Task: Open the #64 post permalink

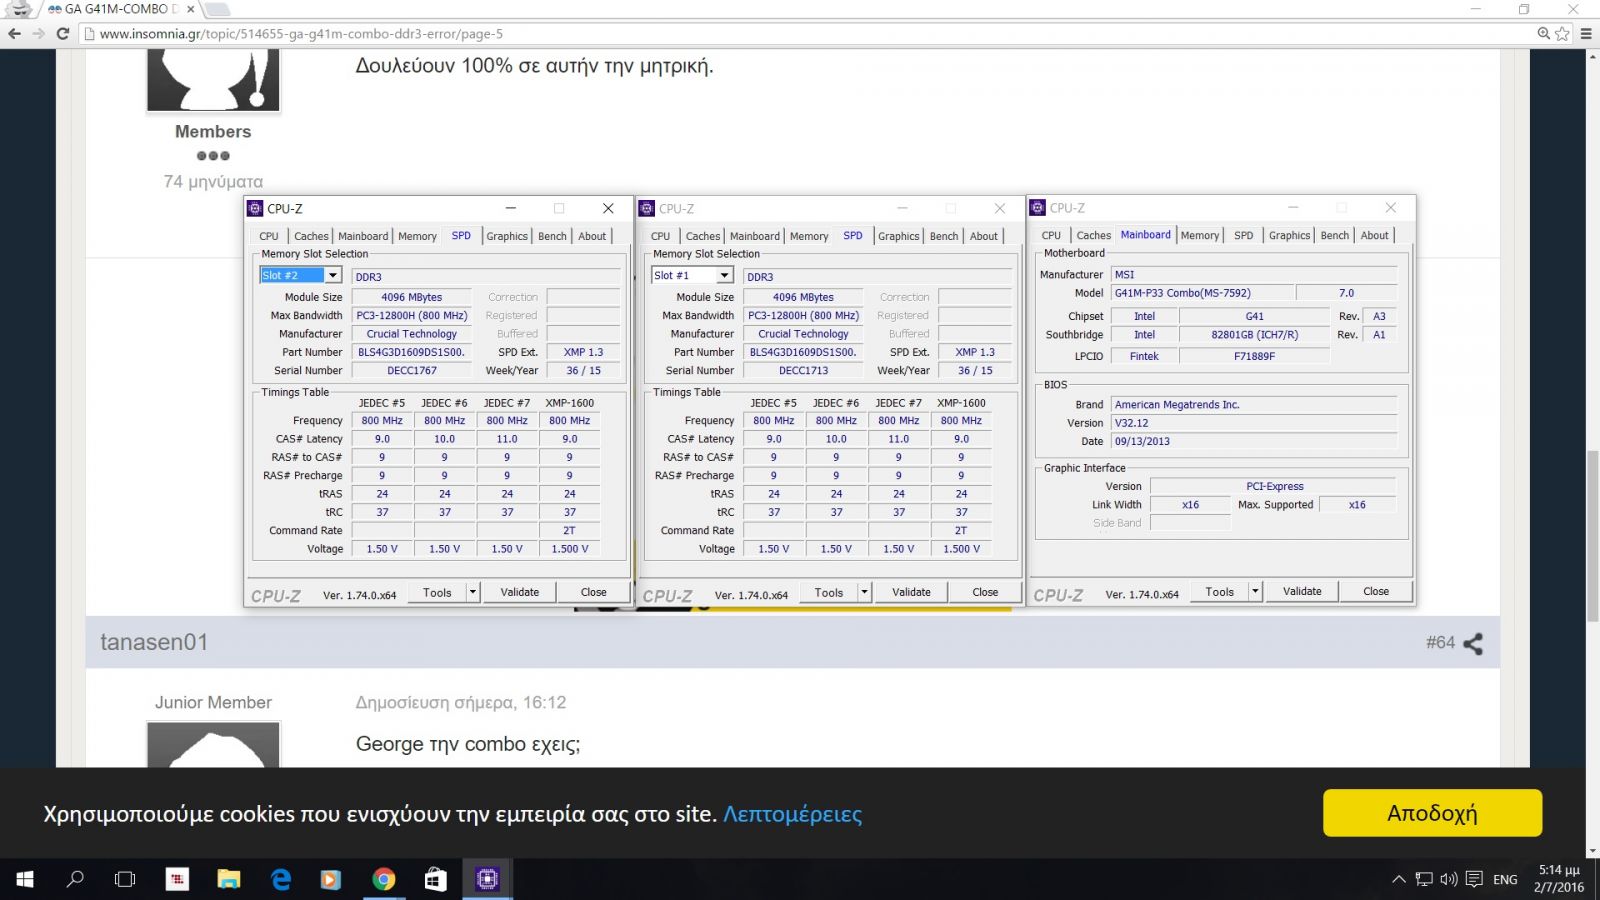Action: click(x=1440, y=642)
